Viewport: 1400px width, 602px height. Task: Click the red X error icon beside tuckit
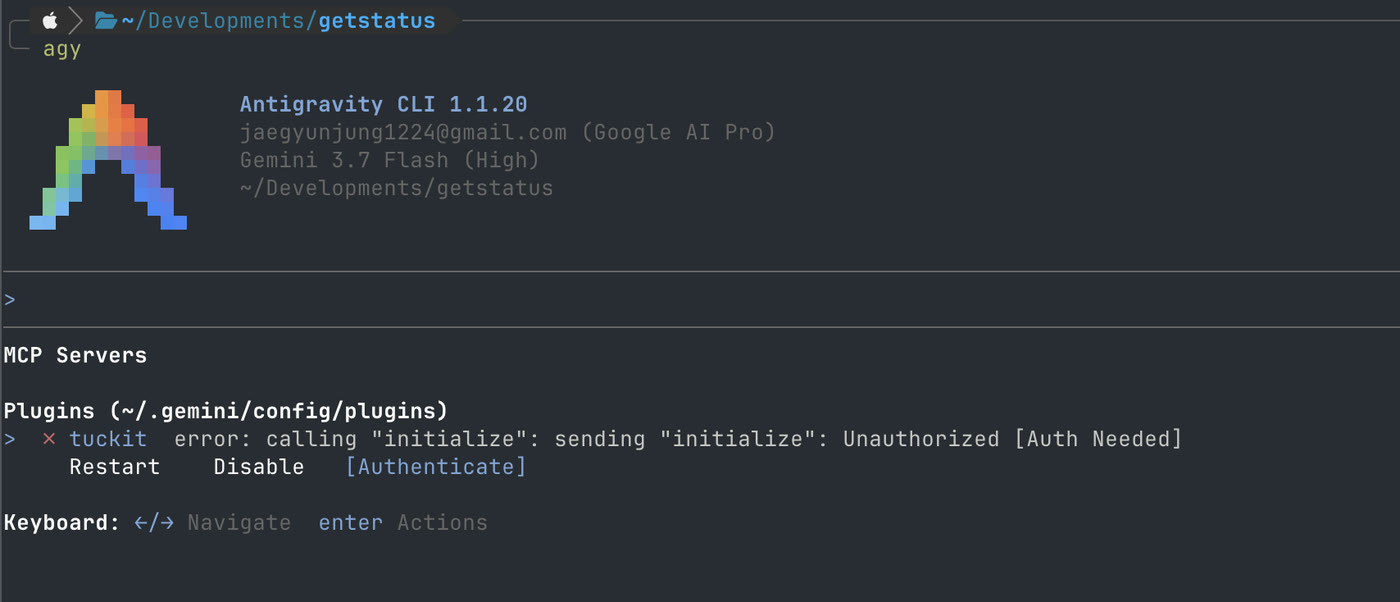coord(49,439)
